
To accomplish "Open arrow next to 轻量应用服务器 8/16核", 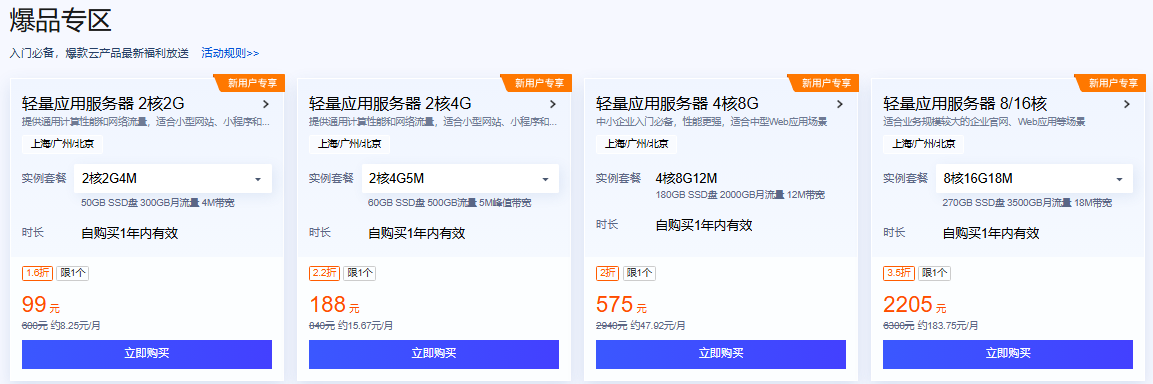I will tap(1127, 104).
